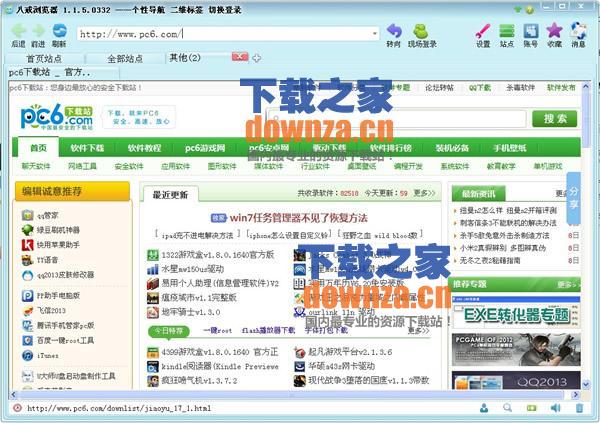The width and height of the screenshot is (600, 423).
Task: Open 地牢骑士v1.3.0 download entry
Action: (191, 312)
